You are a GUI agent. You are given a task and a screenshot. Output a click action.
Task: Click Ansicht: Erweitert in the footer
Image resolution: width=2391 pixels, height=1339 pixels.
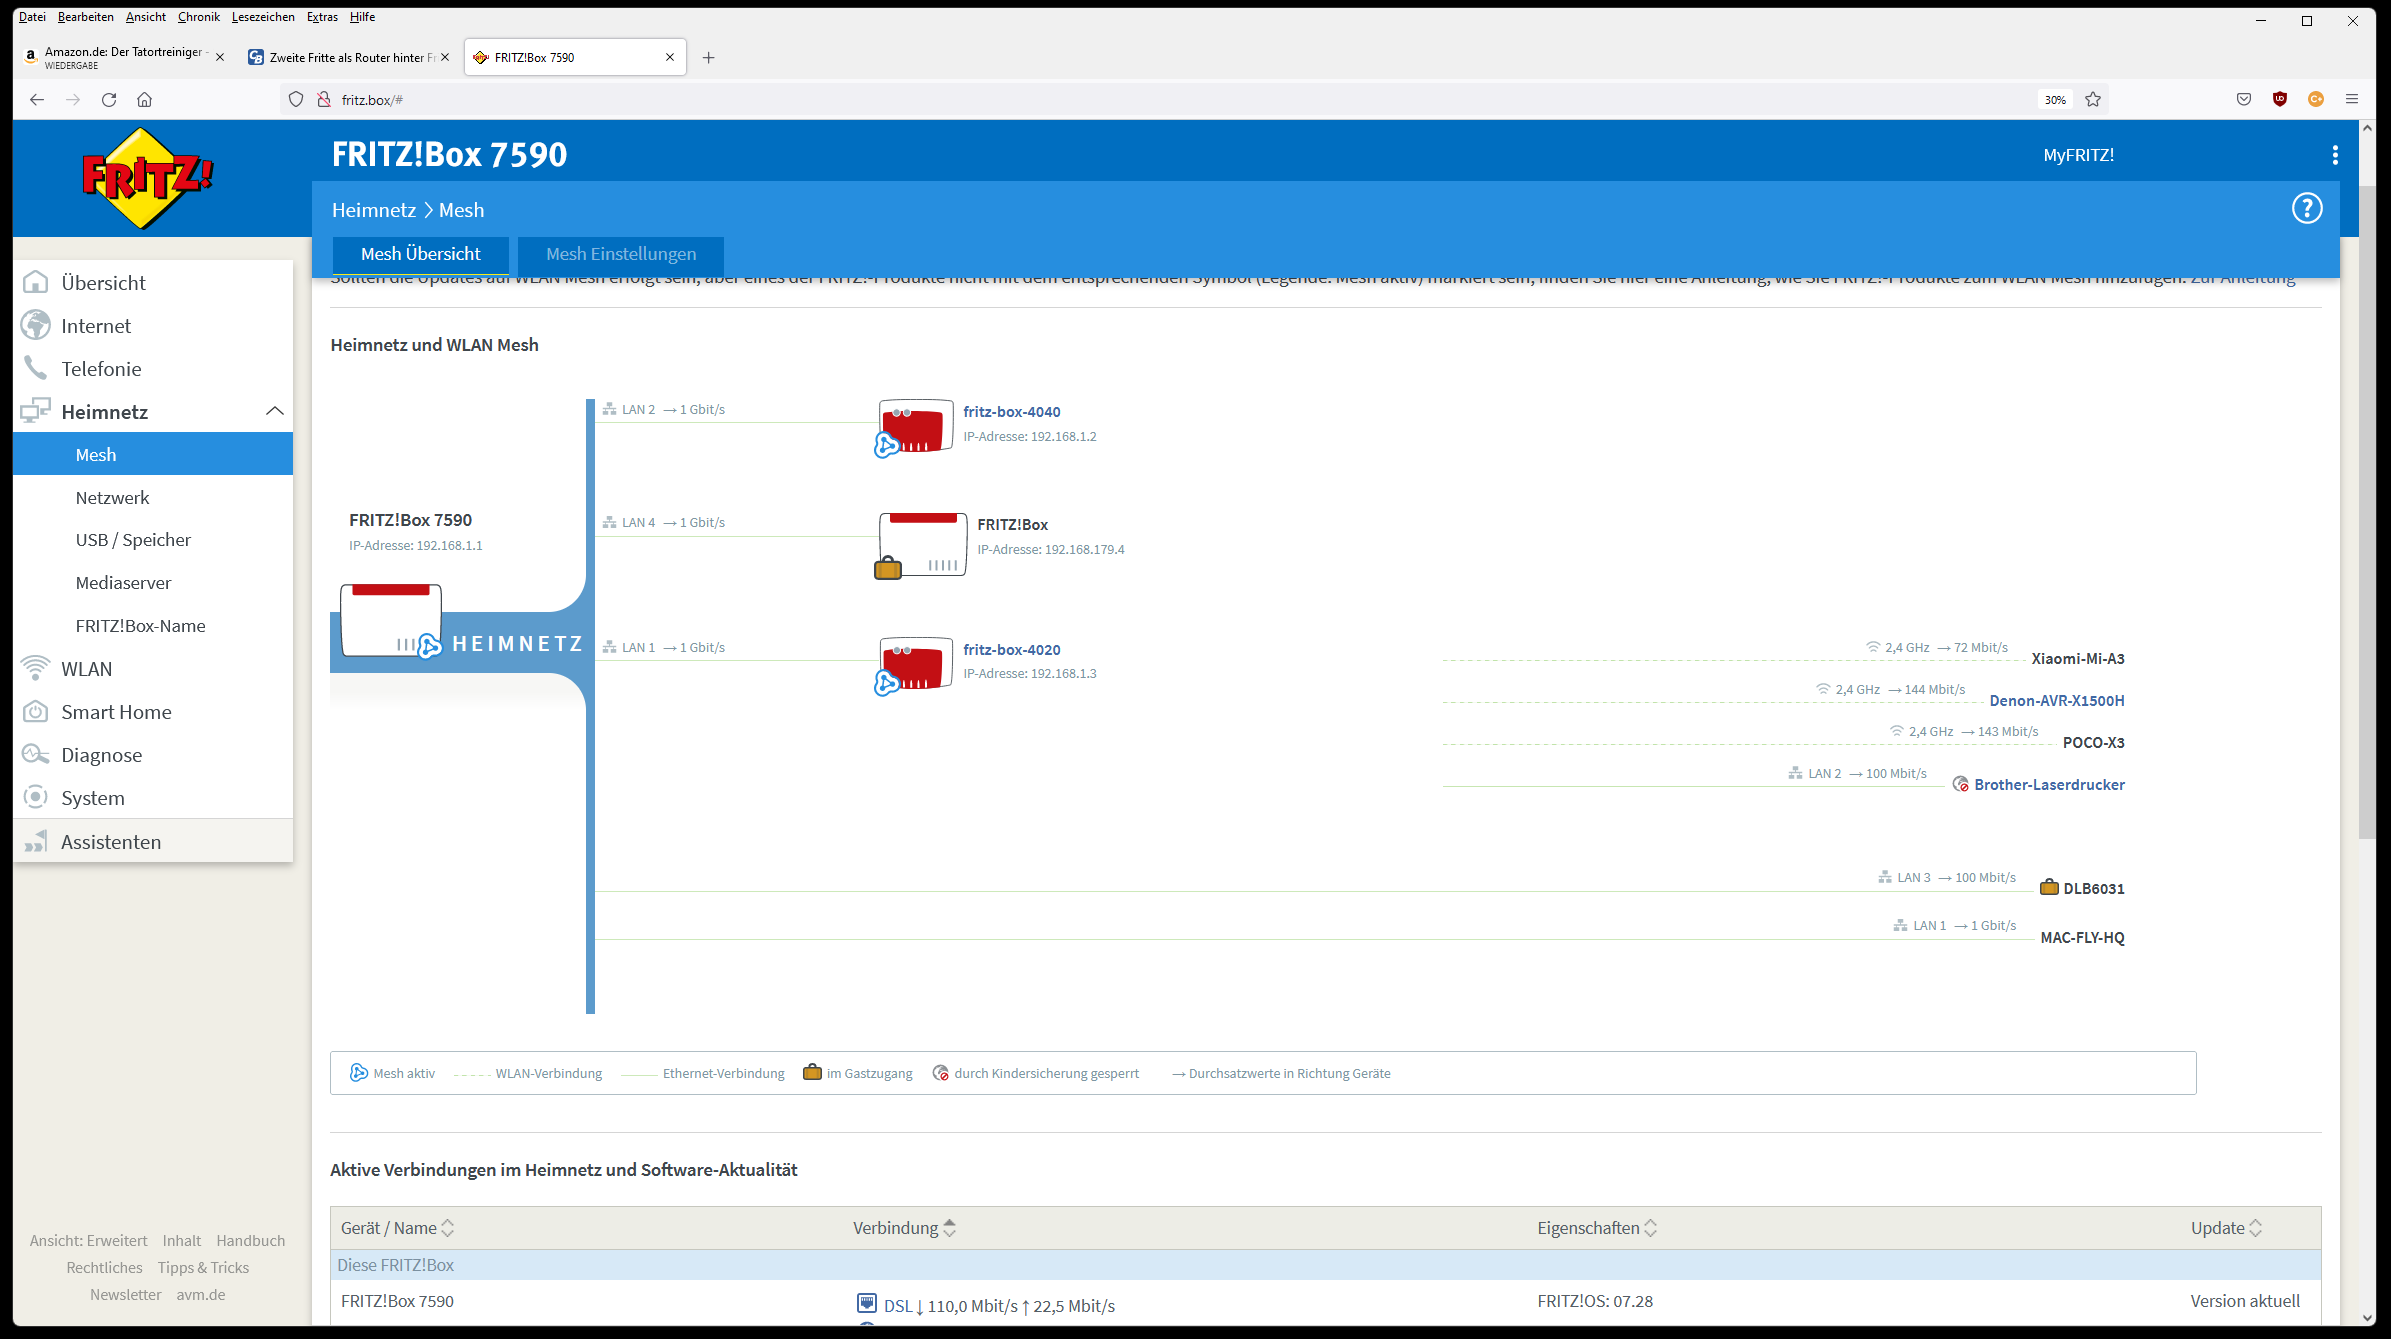[x=89, y=1241]
